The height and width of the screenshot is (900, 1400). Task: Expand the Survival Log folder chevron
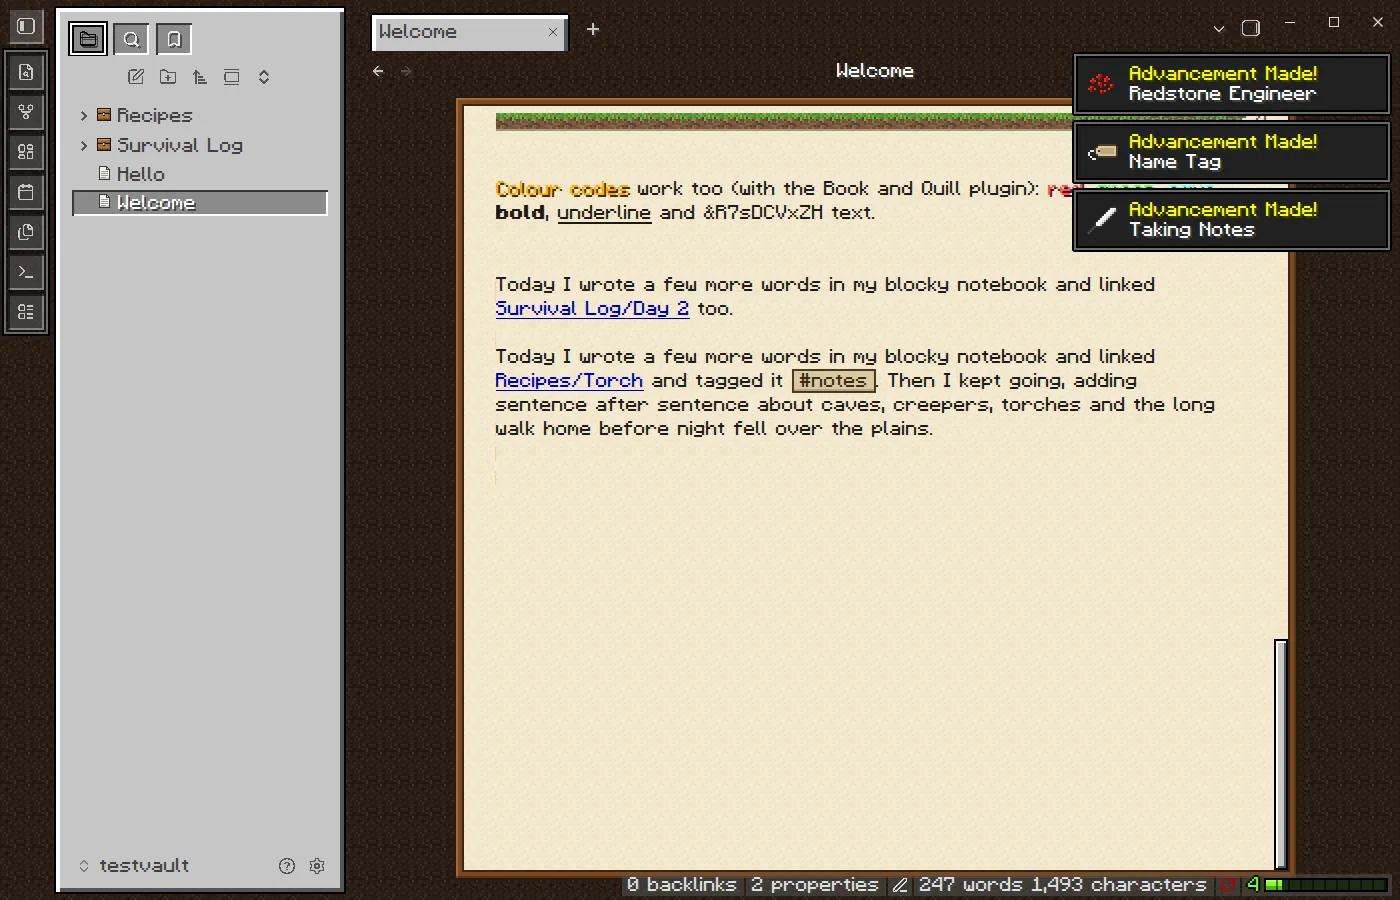point(84,145)
